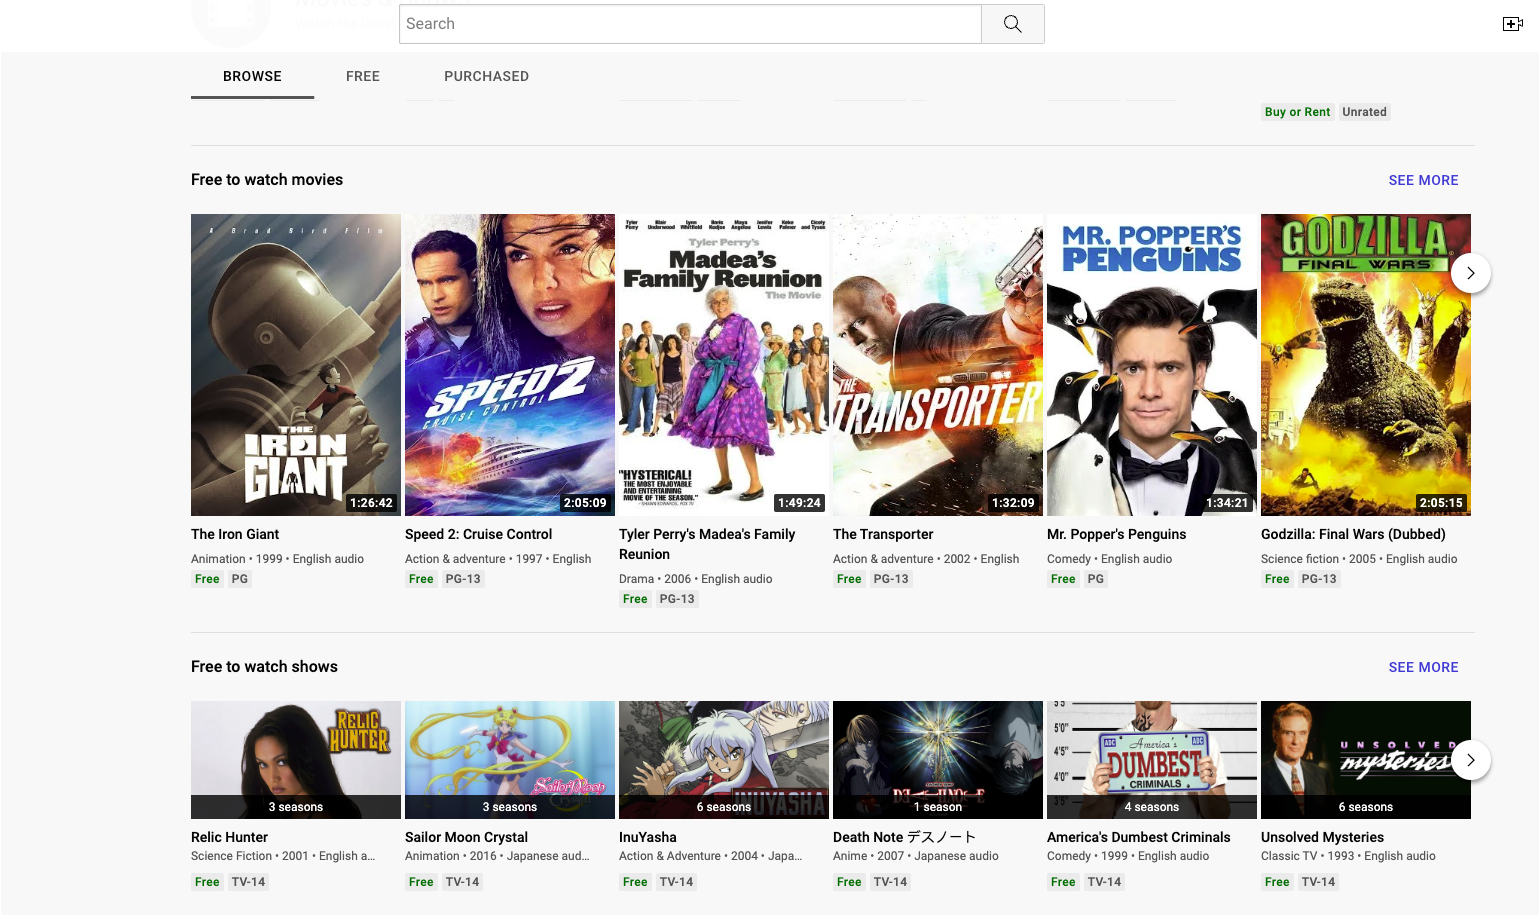Click Free badge under Death Note

849,882
